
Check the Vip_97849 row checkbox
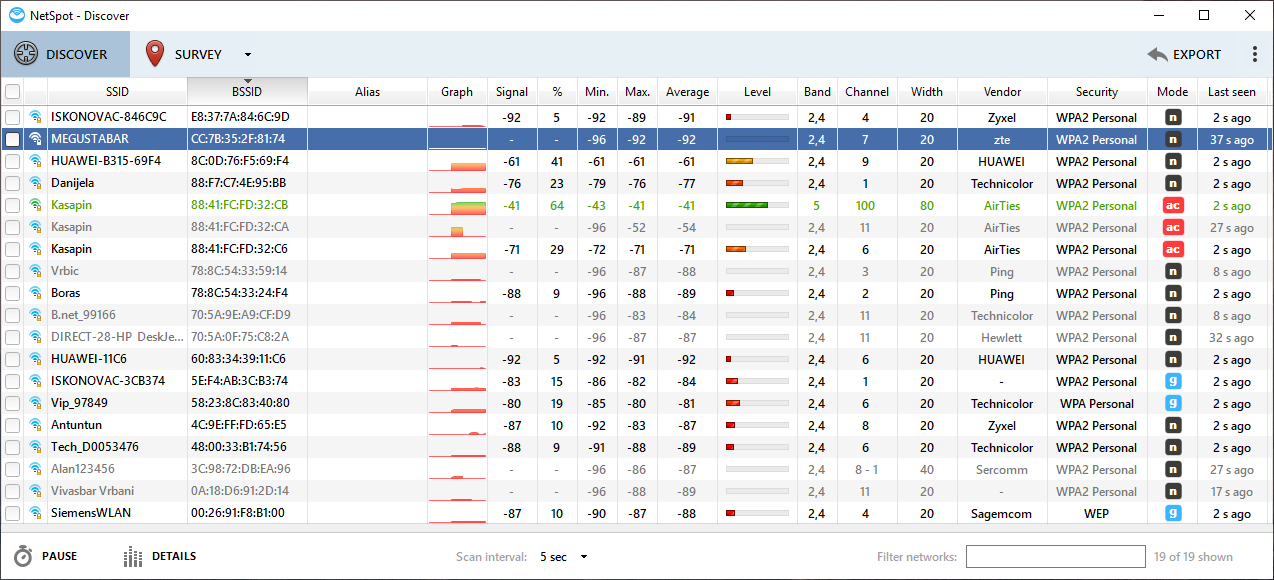tap(12, 403)
